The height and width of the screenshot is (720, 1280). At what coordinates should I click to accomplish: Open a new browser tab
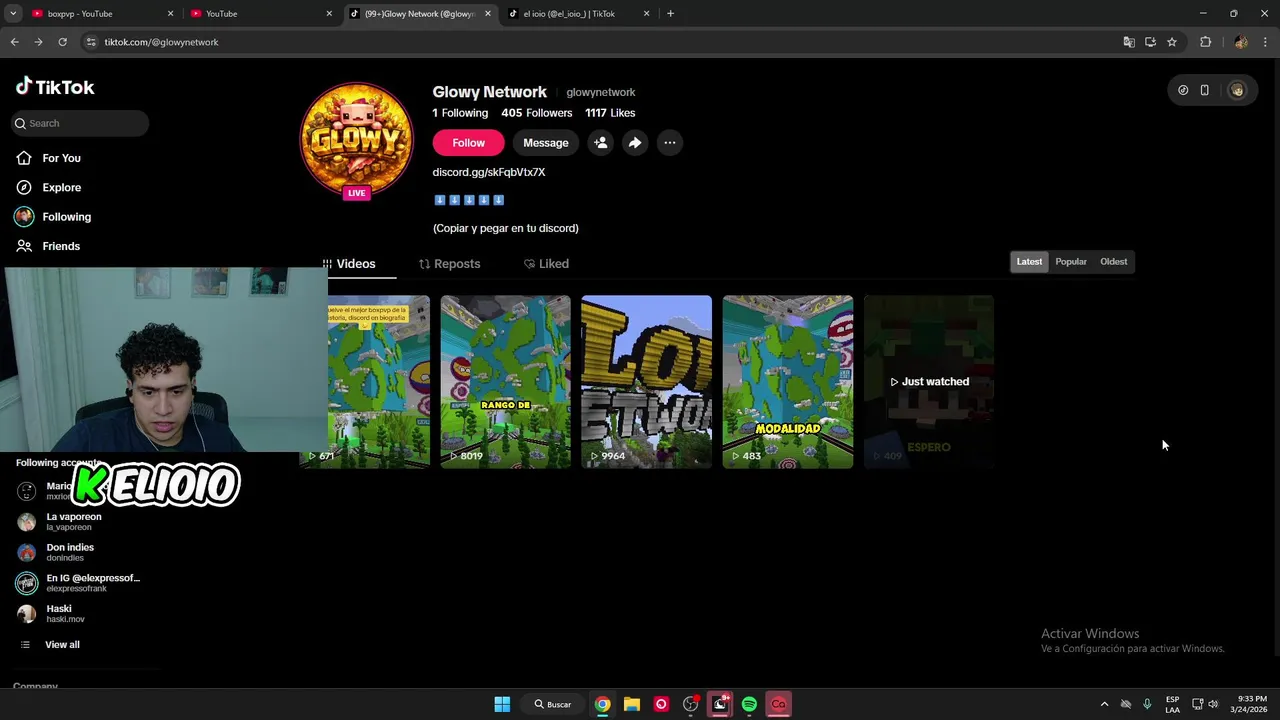pos(670,14)
